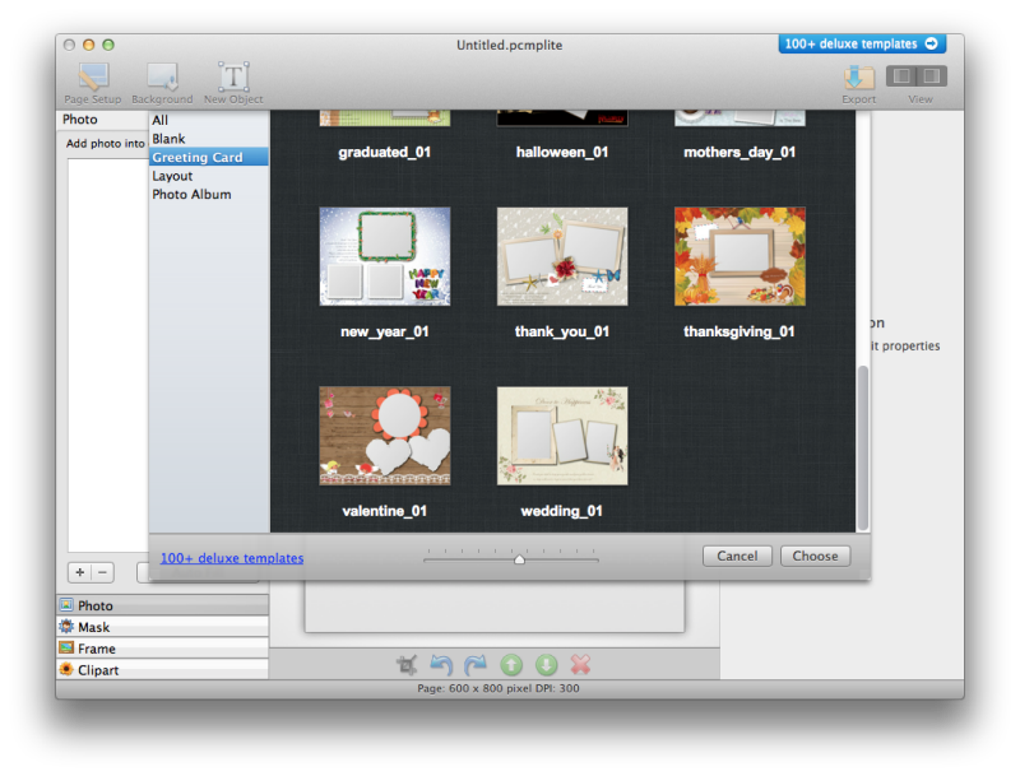Adjust the thumbnail size slider handle
This screenshot has width=1020, height=776.
pyautogui.click(x=519, y=559)
